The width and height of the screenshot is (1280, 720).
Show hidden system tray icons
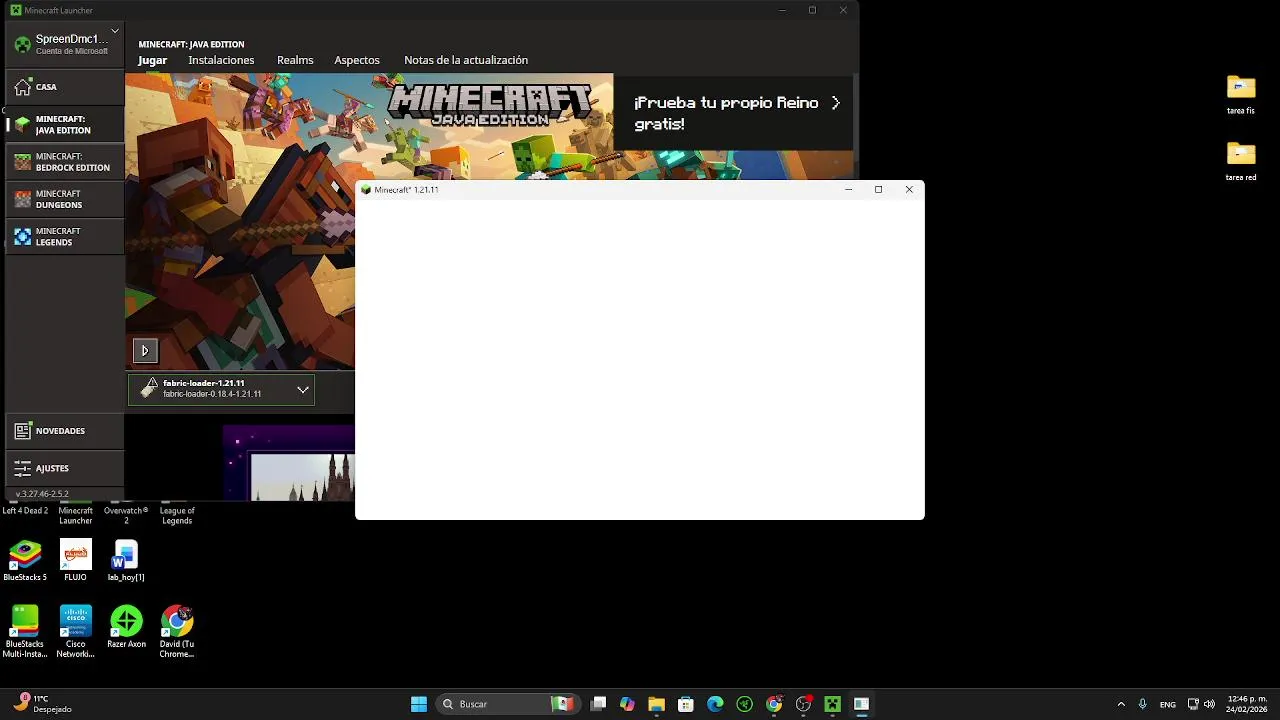click(x=1121, y=704)
